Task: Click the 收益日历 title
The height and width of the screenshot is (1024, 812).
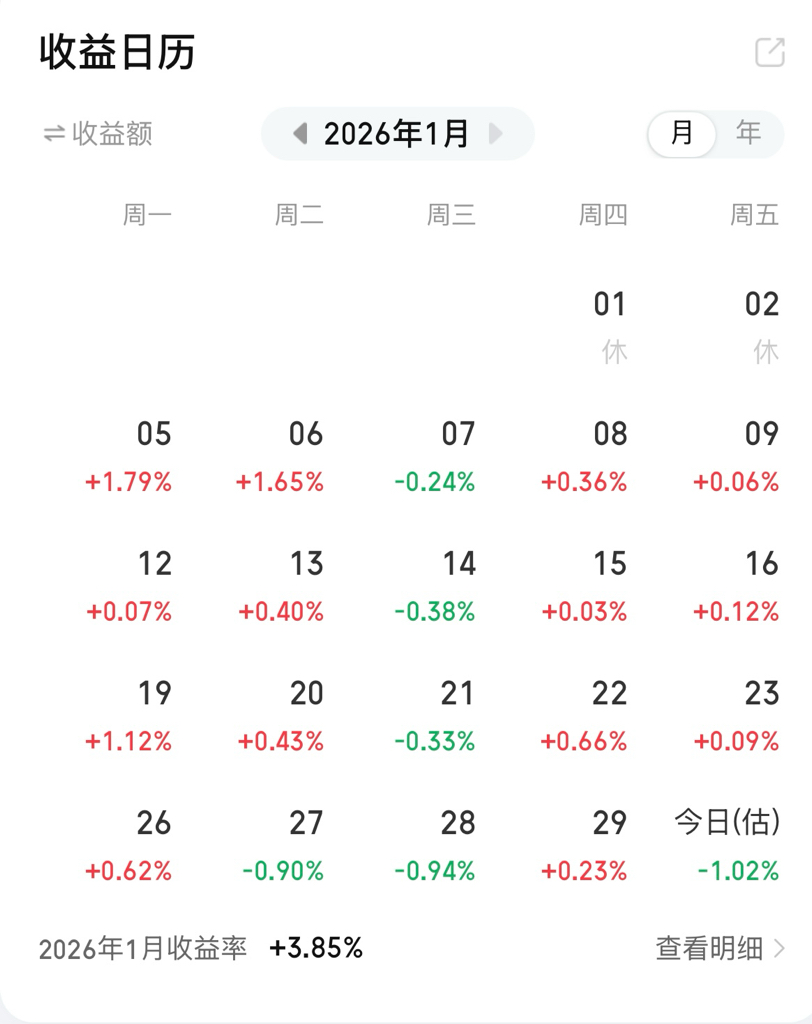Action: click(117, 53)
